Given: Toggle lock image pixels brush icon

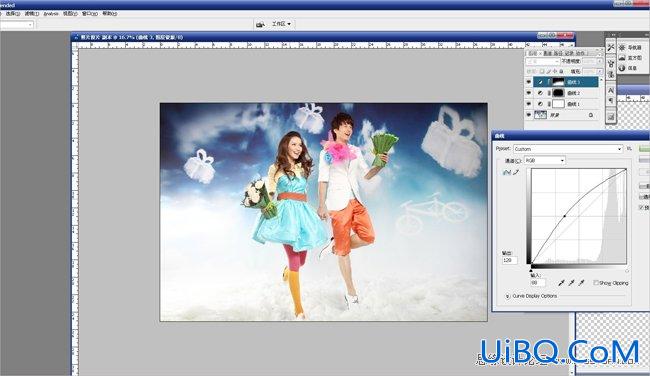Looking at the screenshot, I should (x=548, y=72).
